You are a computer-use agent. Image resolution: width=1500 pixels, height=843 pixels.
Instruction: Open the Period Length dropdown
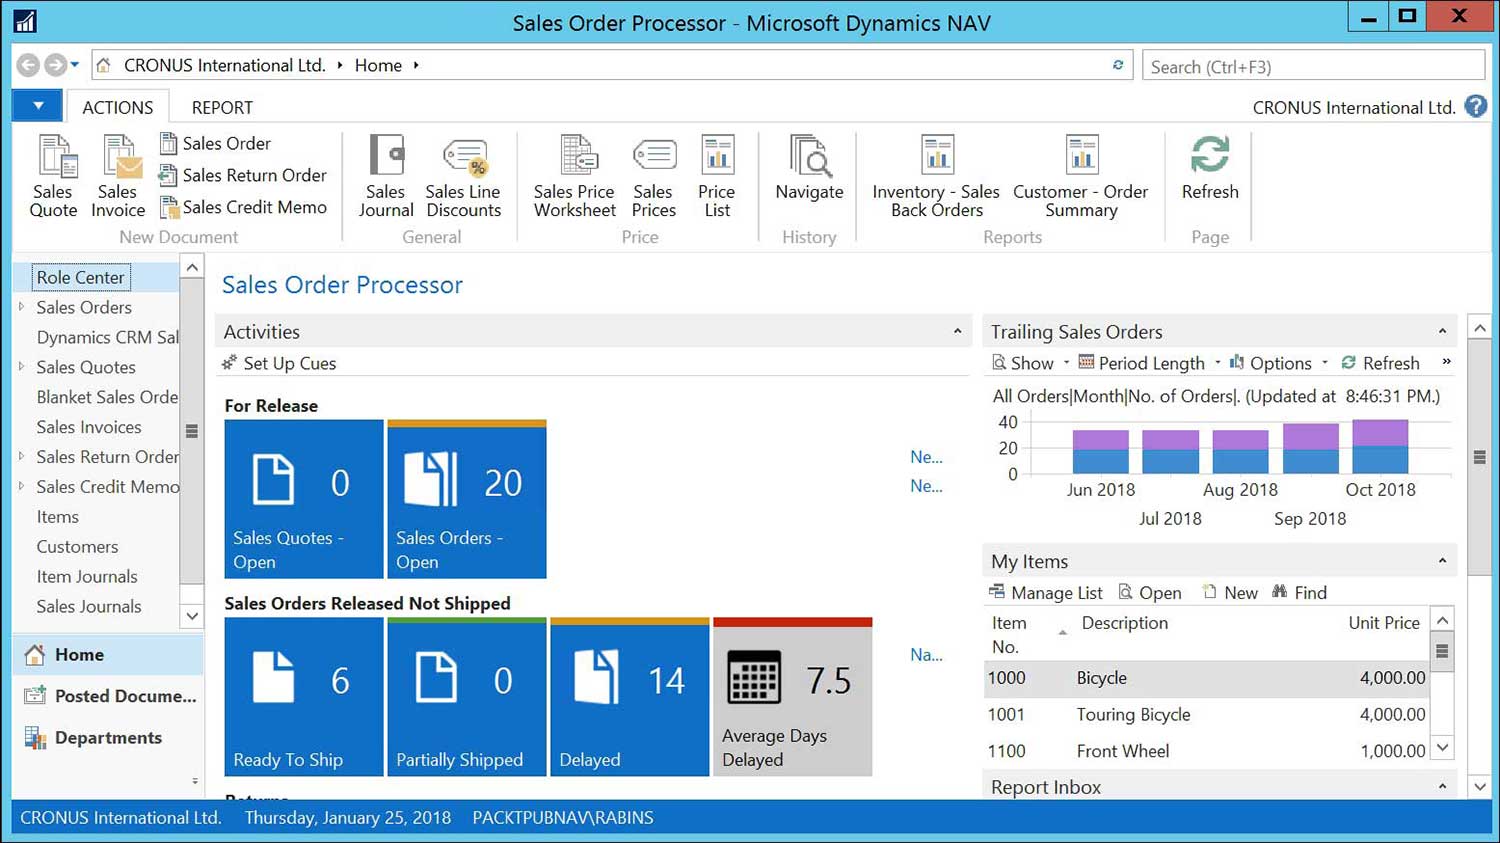(1216, 362)
